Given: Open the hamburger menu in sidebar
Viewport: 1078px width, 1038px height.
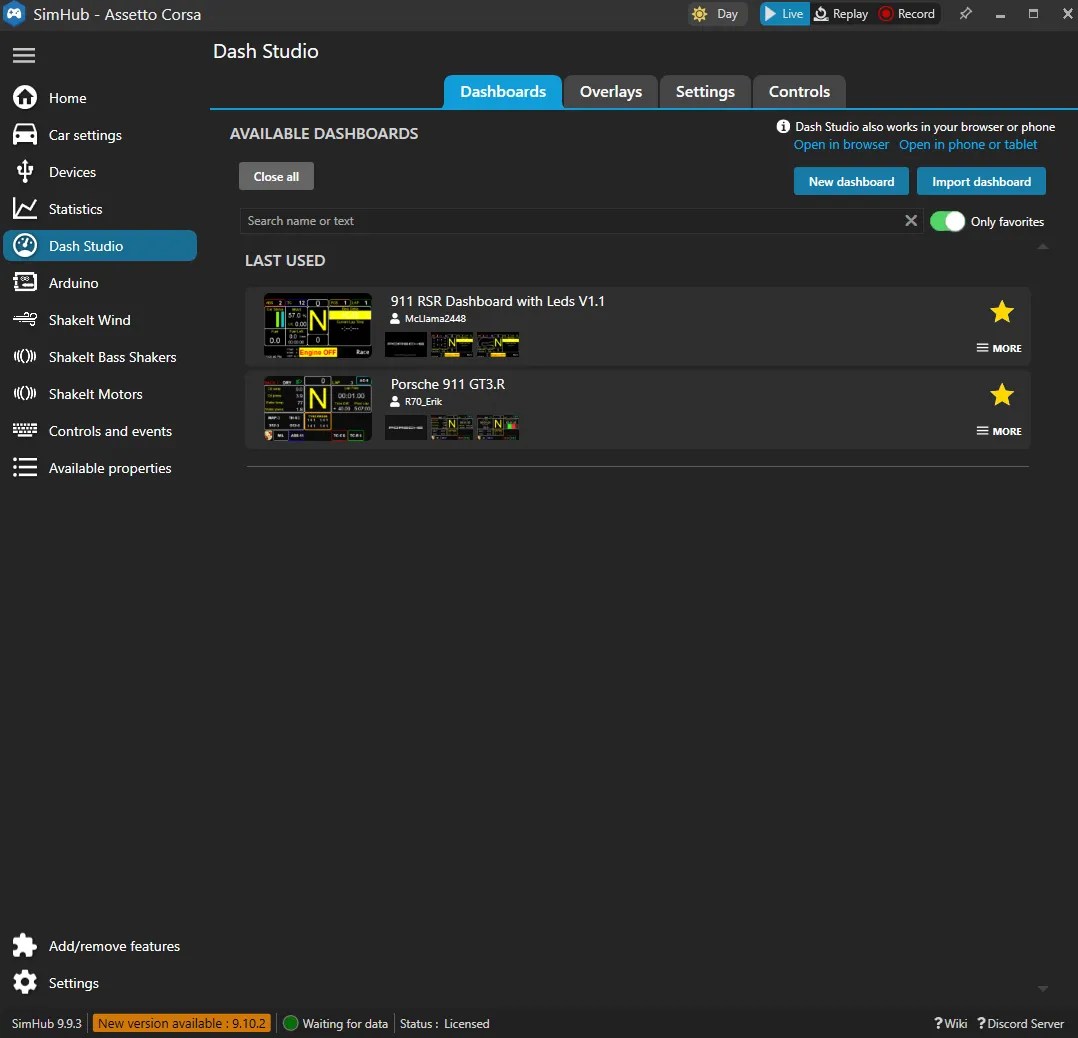Looking at the screenshot, I should (24, 55).
